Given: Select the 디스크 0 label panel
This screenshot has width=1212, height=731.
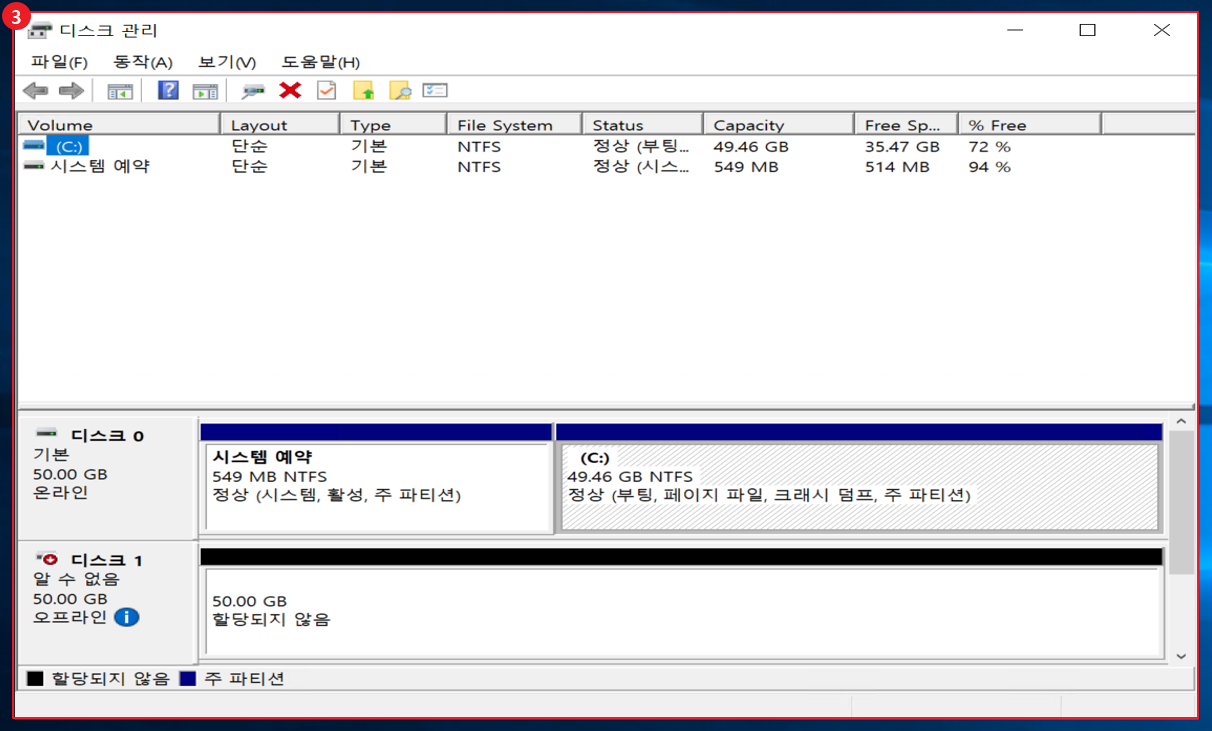Looking at the screenshot, I should click(x=108, y=478).
